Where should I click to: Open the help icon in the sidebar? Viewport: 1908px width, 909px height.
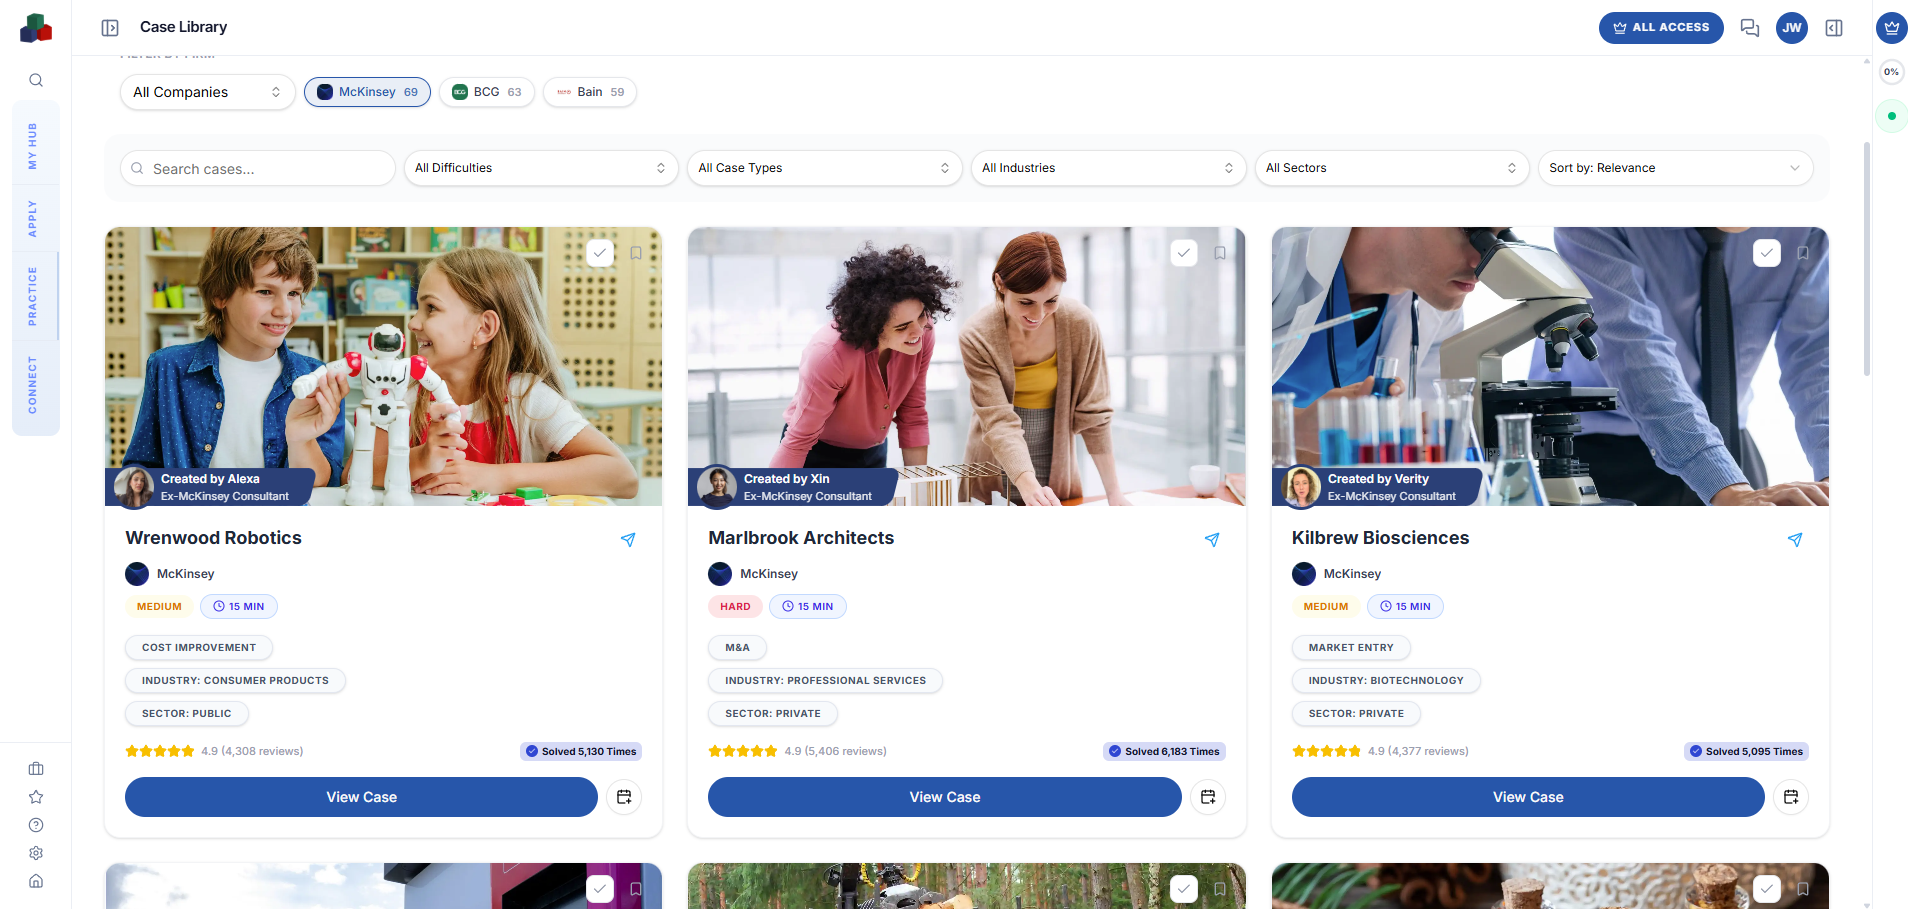click(36, 825)
